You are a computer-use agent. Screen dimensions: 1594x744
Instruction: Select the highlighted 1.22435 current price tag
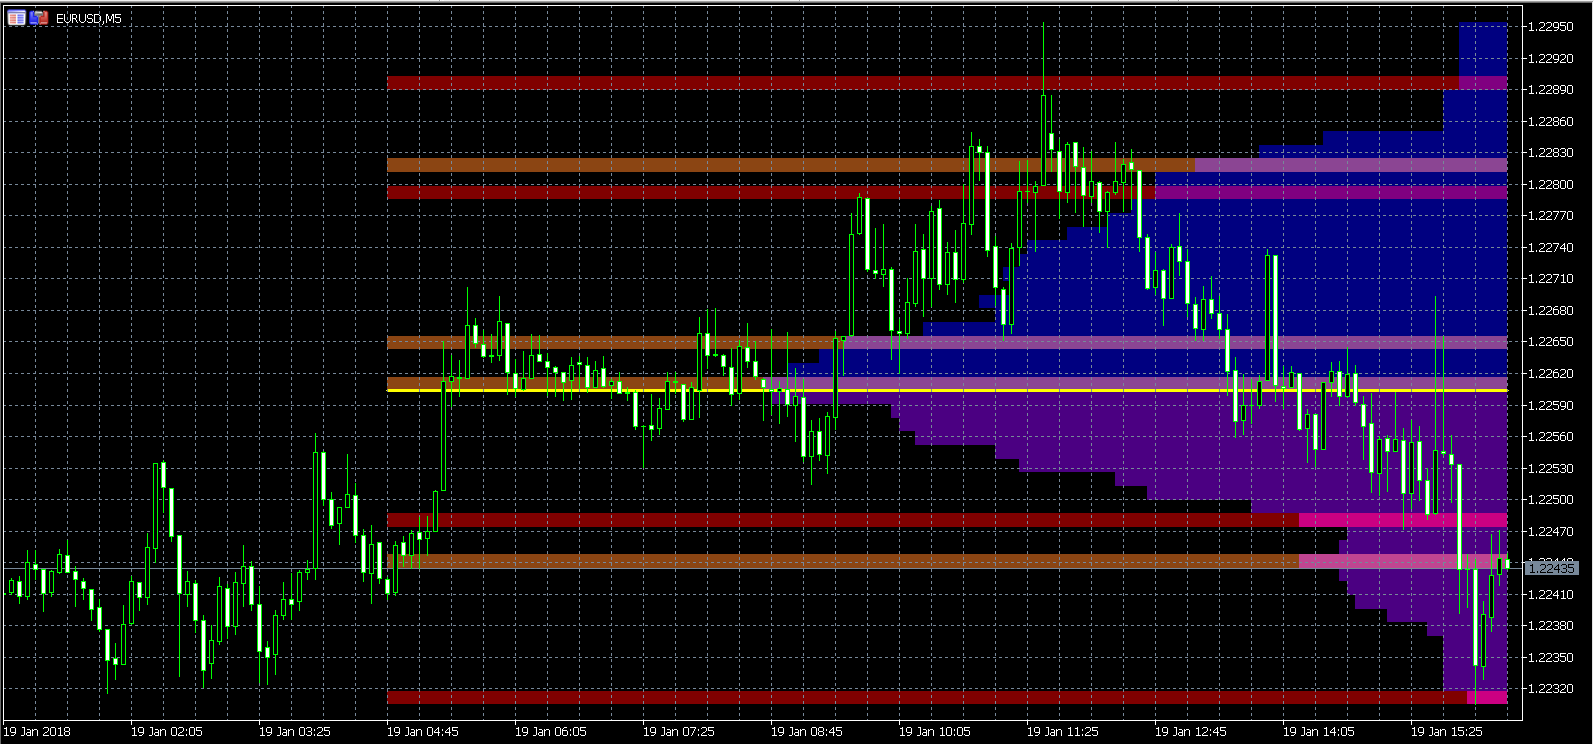(x=1551, y=568)
